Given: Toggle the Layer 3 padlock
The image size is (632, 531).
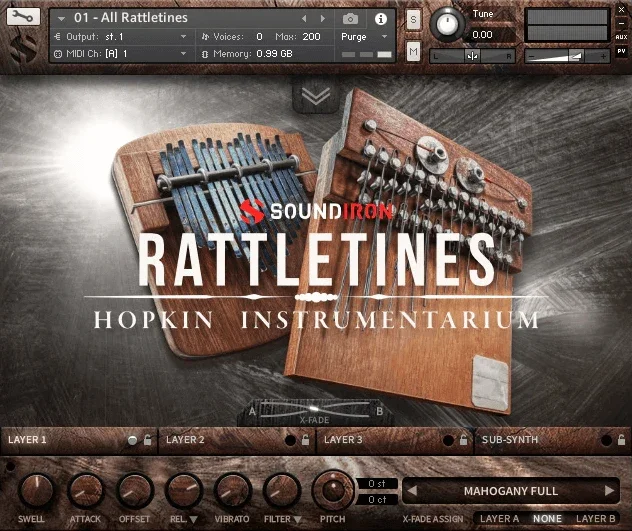Looking at the screenshot, I should pyautogui.click(x=464, y=440).
